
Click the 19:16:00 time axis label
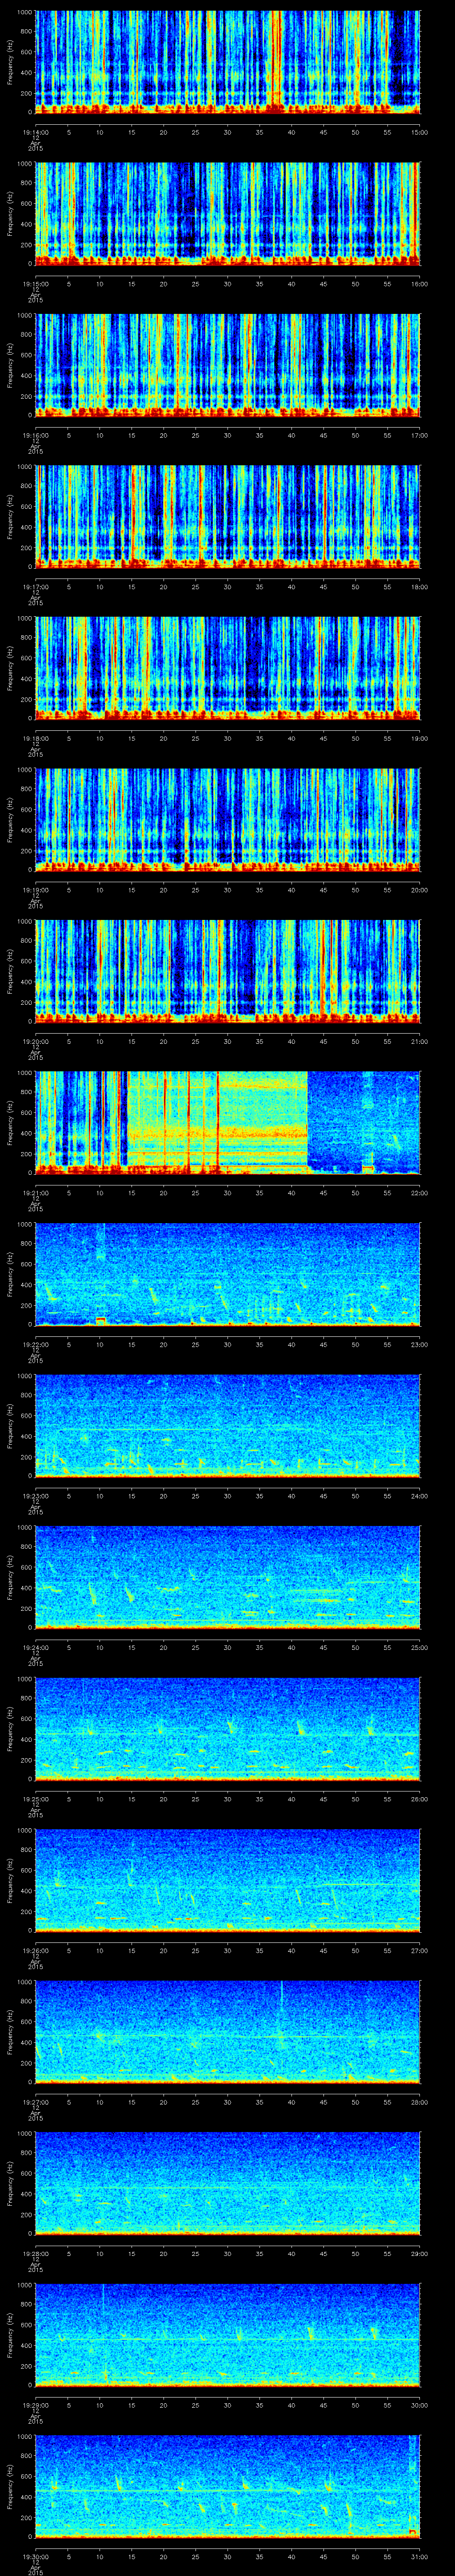36,435
